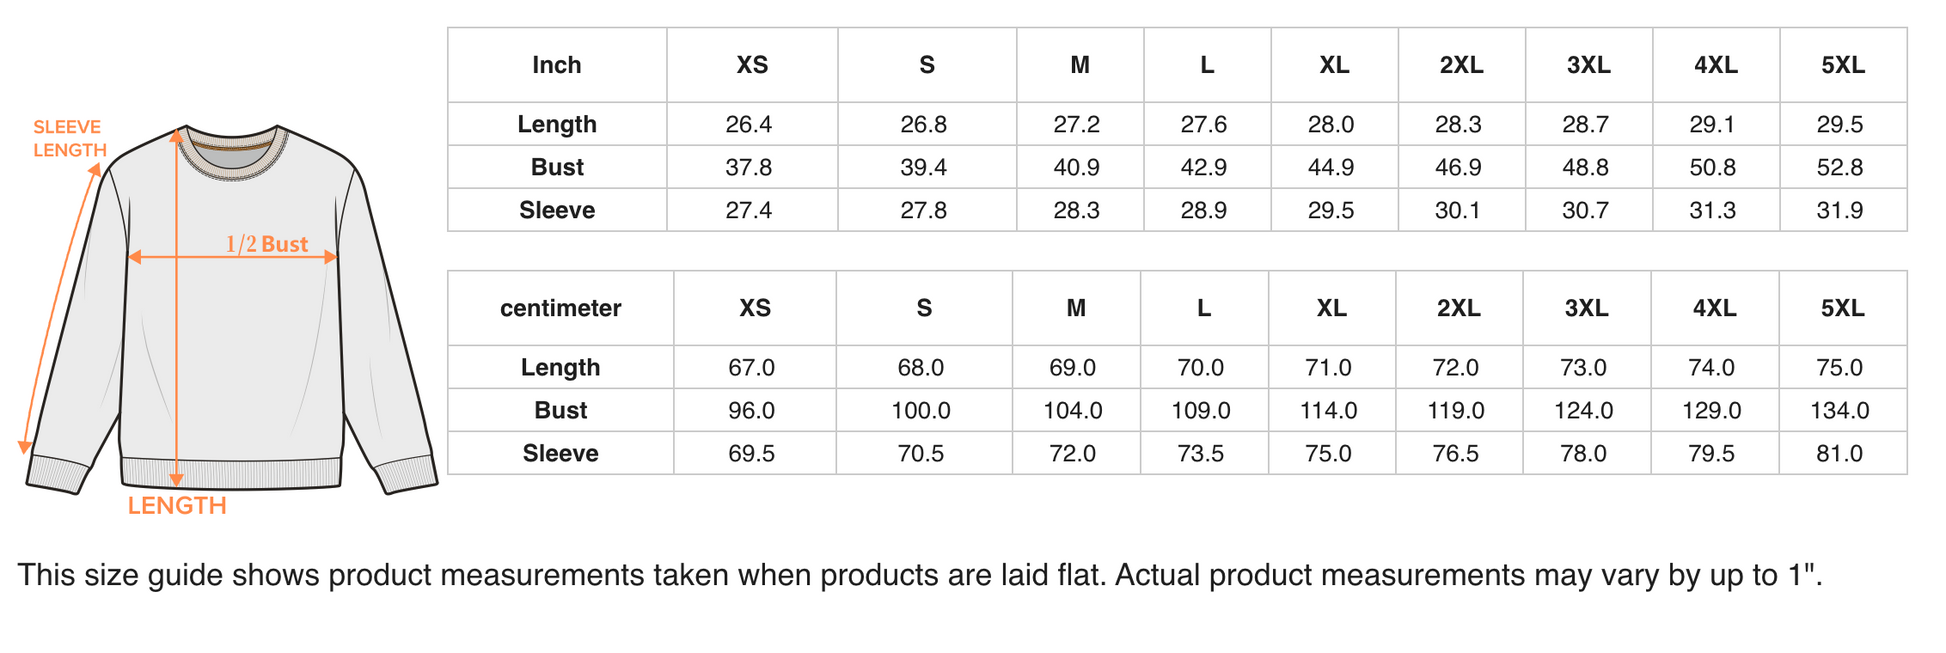Select the 40.9 bust value for M

1077,167
